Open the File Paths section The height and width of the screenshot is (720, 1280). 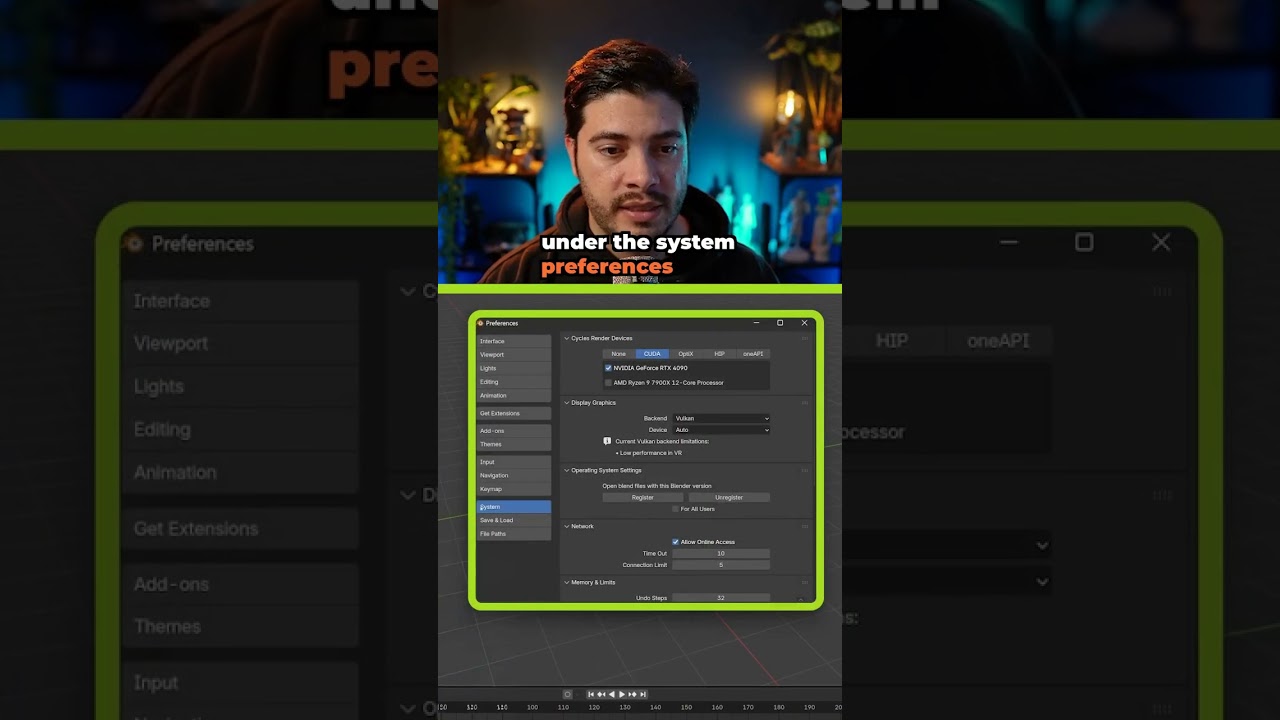point(514,534)
